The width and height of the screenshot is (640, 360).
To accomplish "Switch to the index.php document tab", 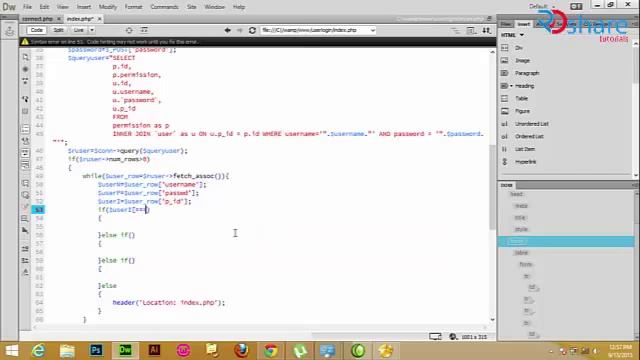I will point(80,19).
